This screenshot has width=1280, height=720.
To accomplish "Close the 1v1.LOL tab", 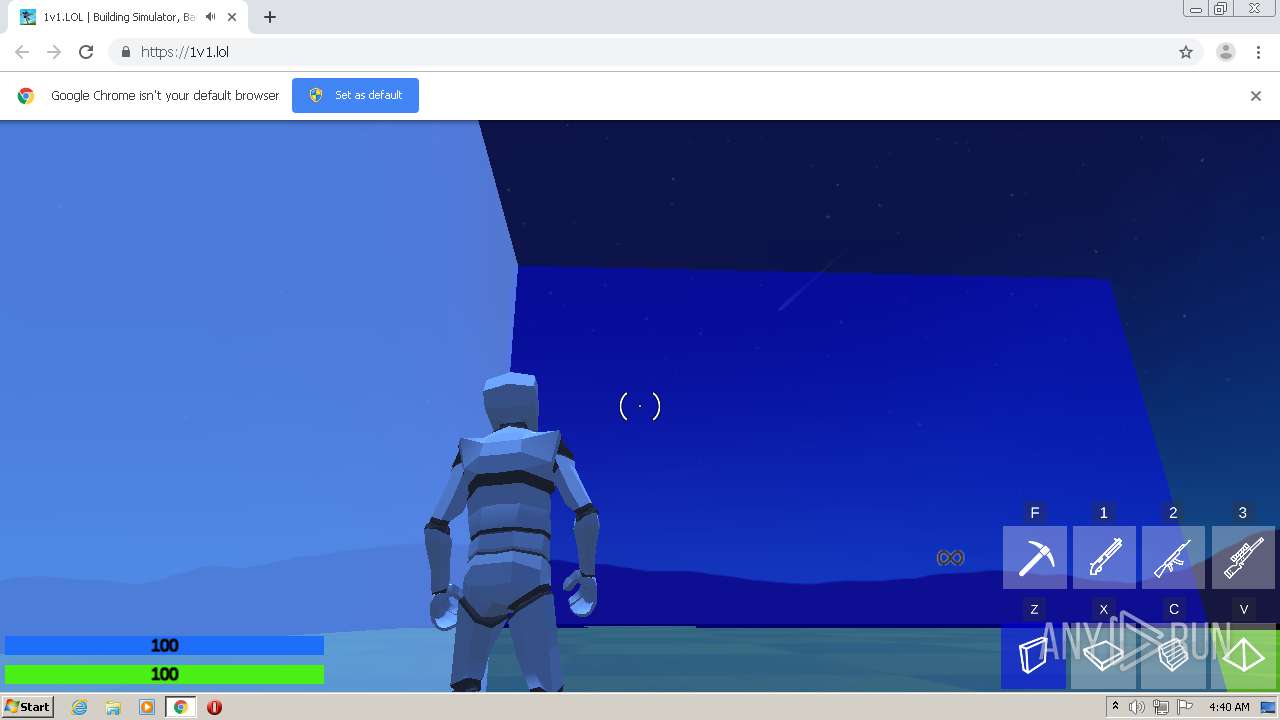I will (232, 17).
